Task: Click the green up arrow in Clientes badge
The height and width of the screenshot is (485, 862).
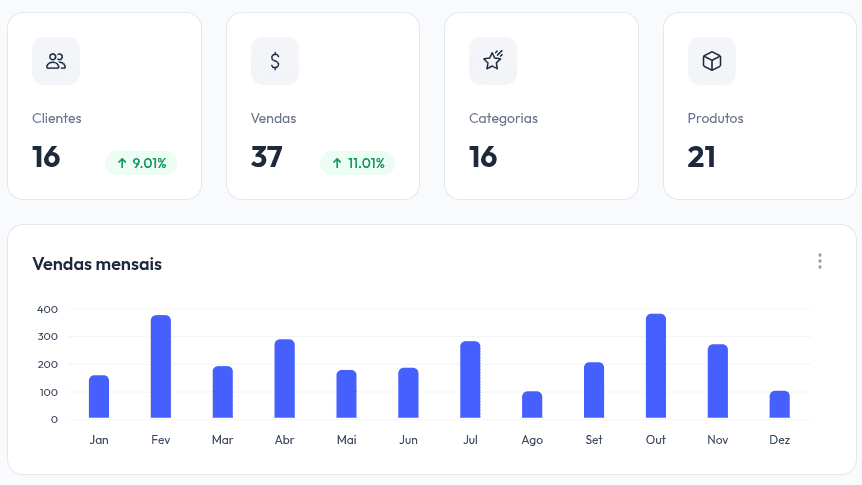Action: 122,163
